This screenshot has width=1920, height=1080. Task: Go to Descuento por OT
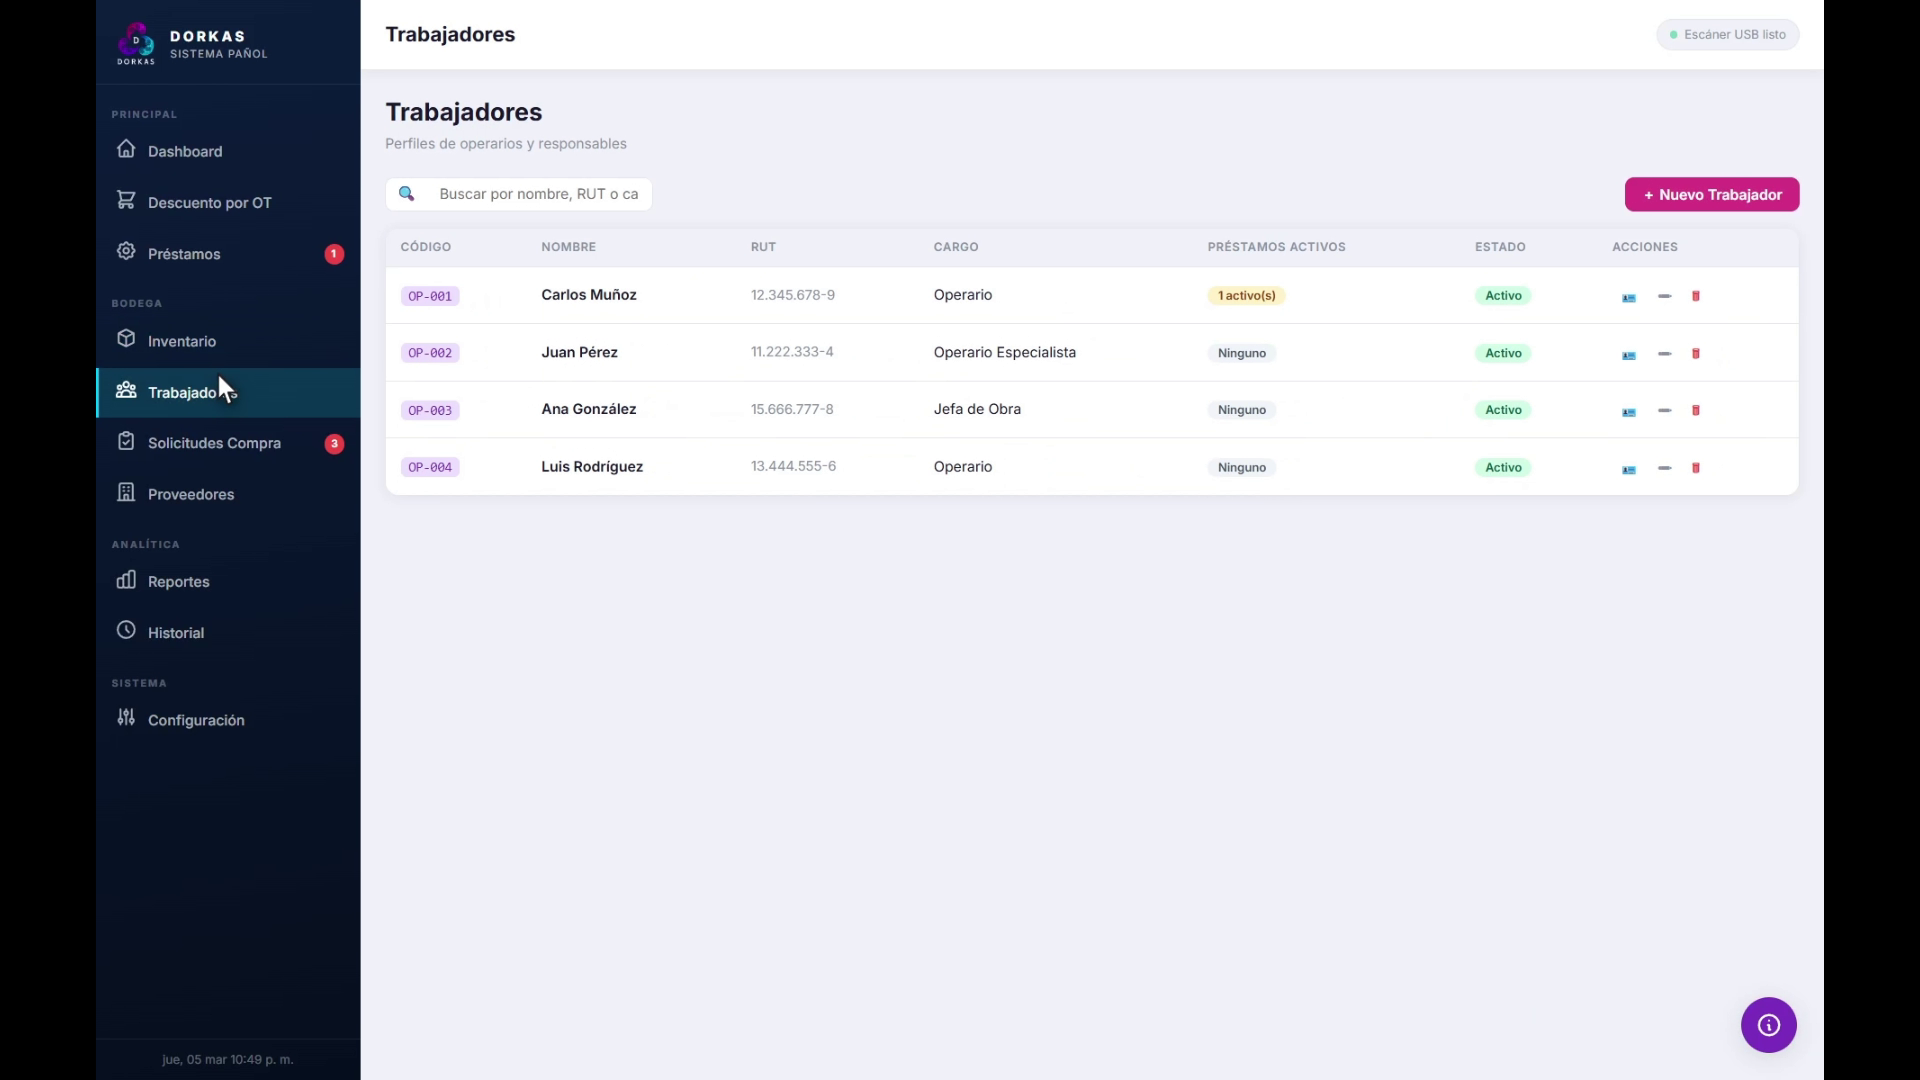[x=209, y=202]
